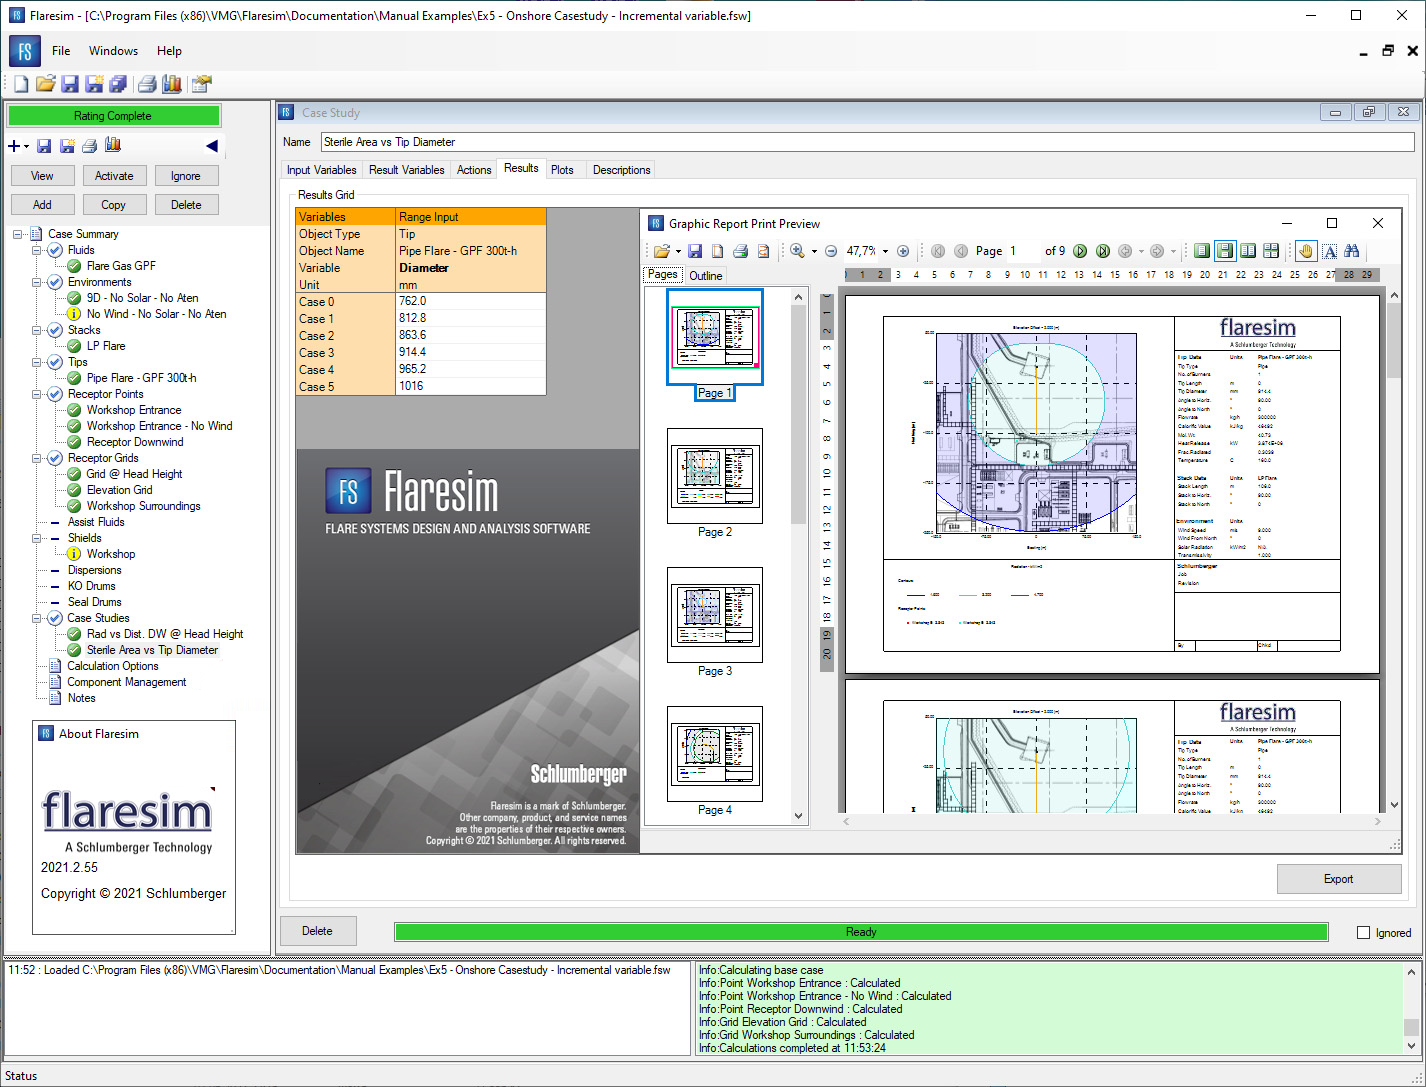Click the blue plus Add icon in case panel
1426x1087 pixels.
click(14, 146)
